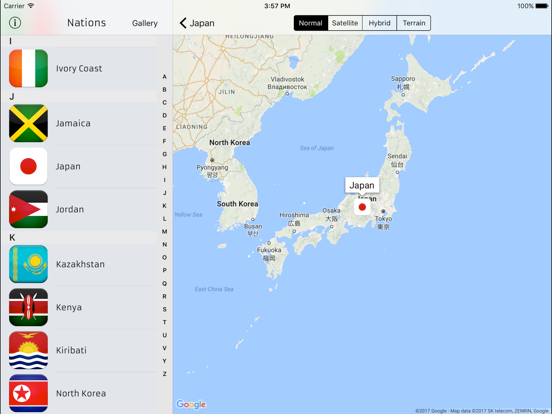Jump to index letter I
The height and width of the screenshot is (414, 552).
click(x=164, y=180)
